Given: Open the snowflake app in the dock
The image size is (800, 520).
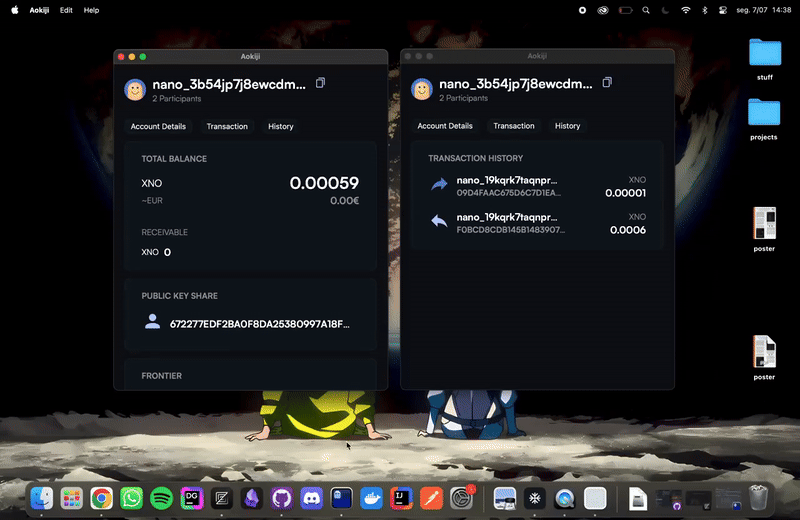Looking at the screenshot, I should click(535, 498).
